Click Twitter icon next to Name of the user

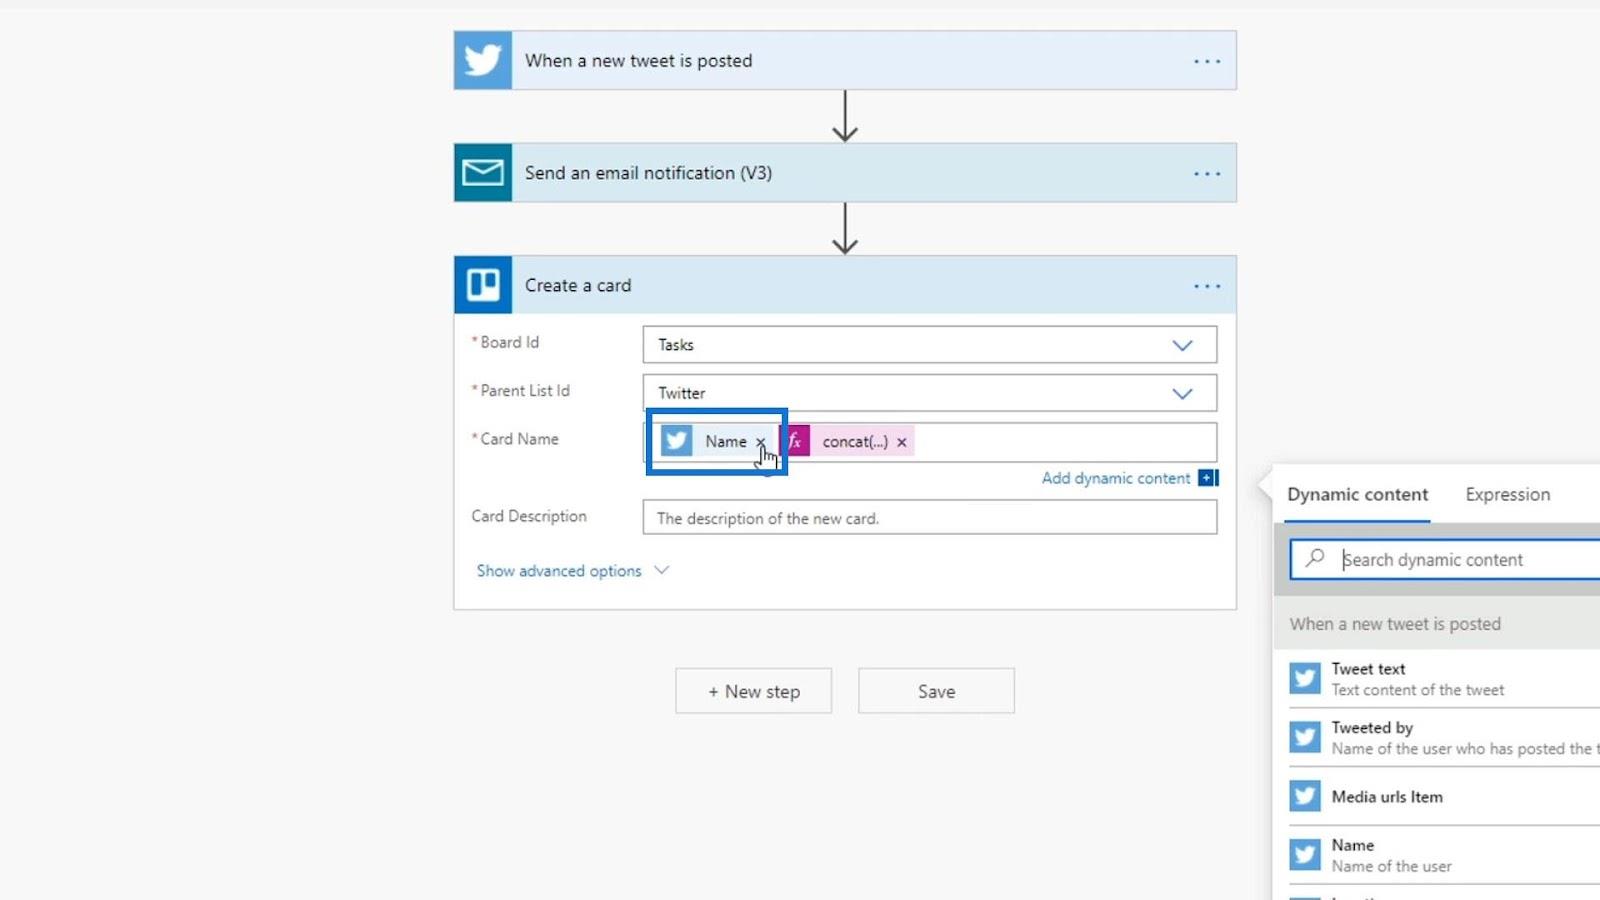(1304, 855)
